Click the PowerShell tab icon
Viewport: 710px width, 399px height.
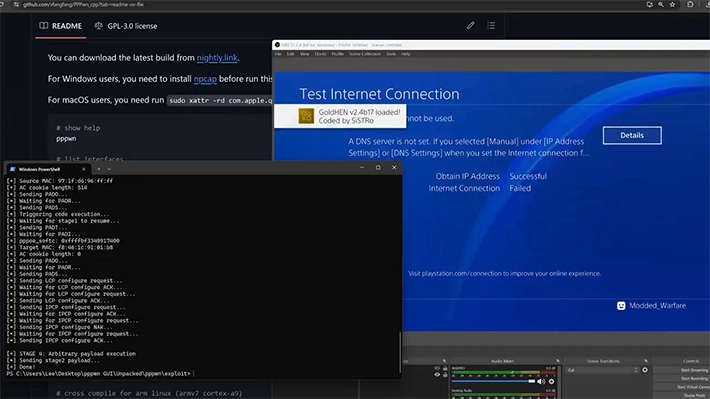[13, 169]
